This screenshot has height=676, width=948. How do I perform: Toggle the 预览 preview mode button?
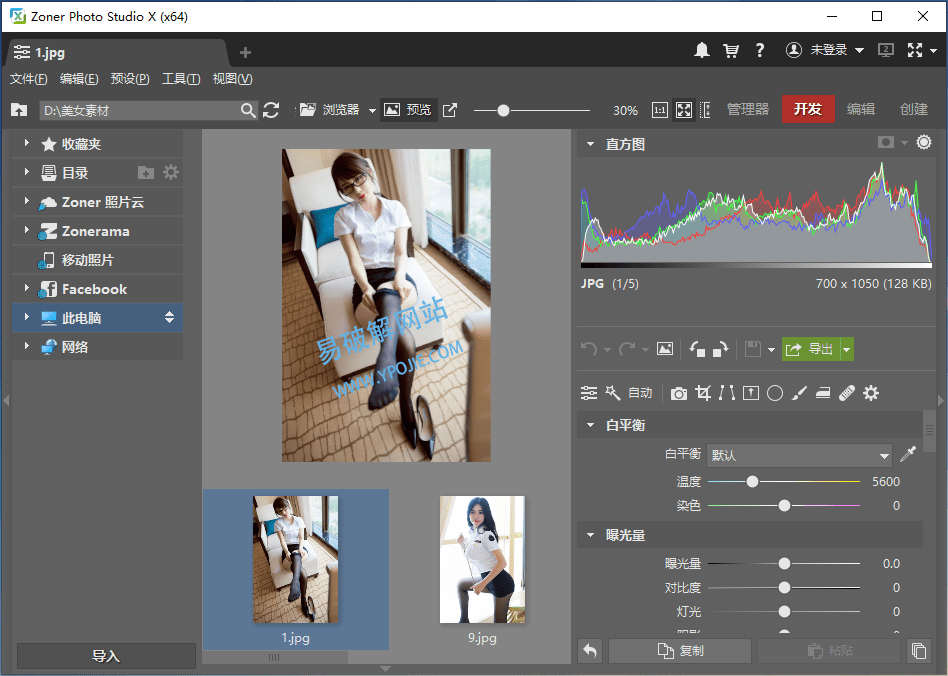(x=408, y=110)
